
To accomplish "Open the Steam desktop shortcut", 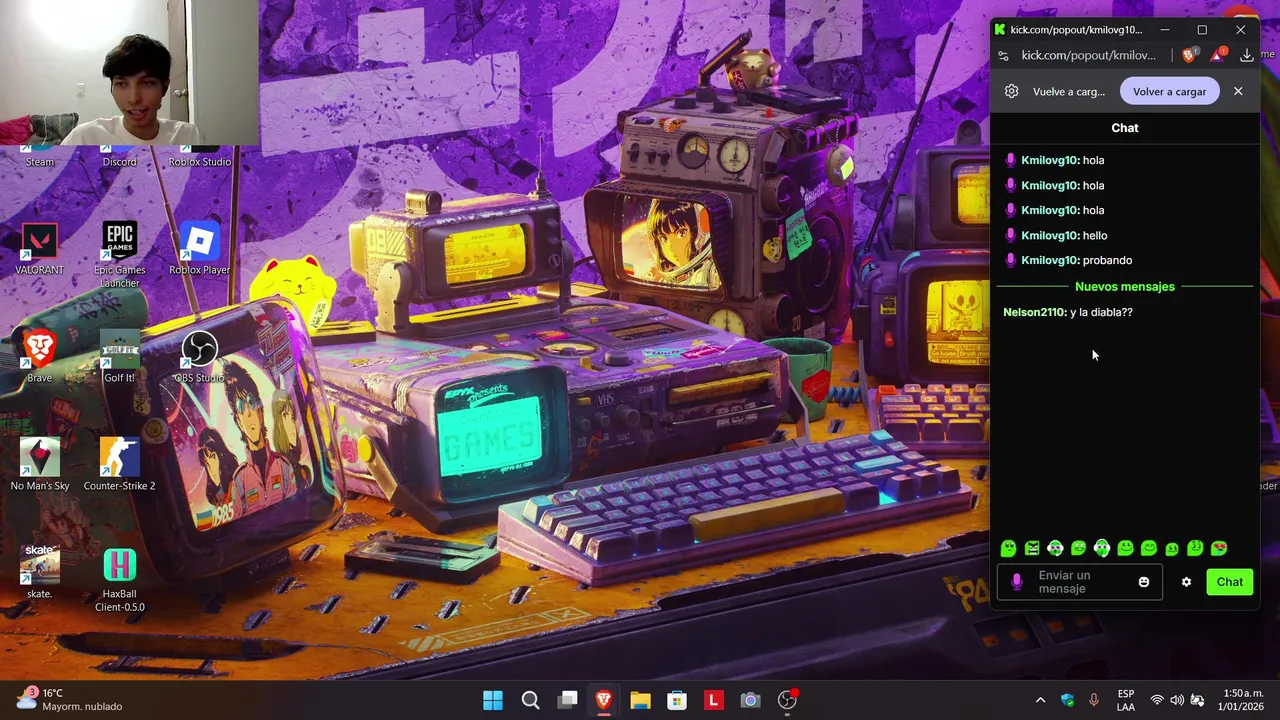I will click(40, 158).
